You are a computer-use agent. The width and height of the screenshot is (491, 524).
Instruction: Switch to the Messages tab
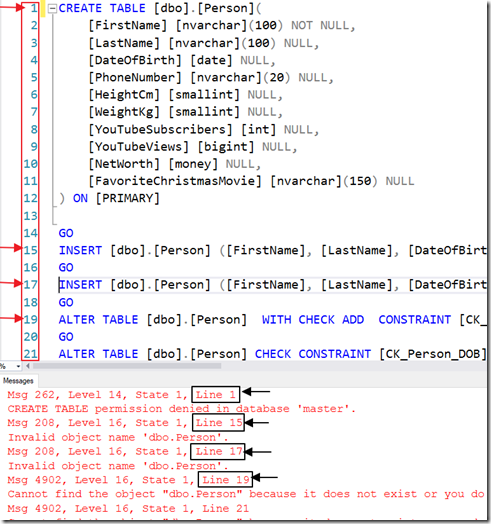click(18, 381)
